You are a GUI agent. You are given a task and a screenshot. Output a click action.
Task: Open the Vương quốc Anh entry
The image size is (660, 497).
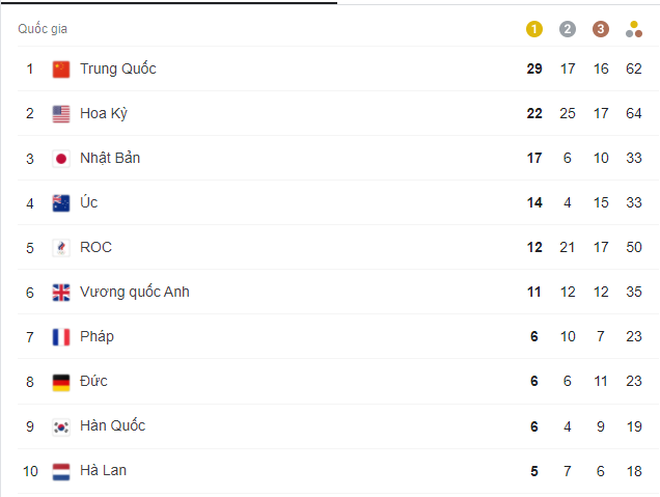tap(134, 292)
